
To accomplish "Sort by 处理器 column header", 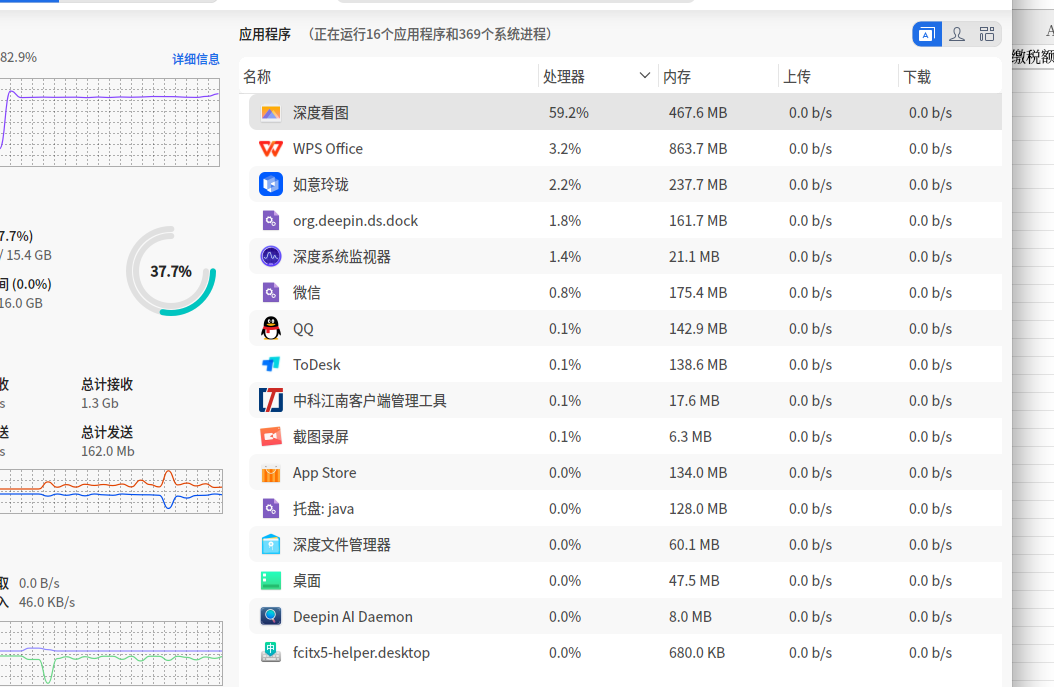I will [598, 77].
